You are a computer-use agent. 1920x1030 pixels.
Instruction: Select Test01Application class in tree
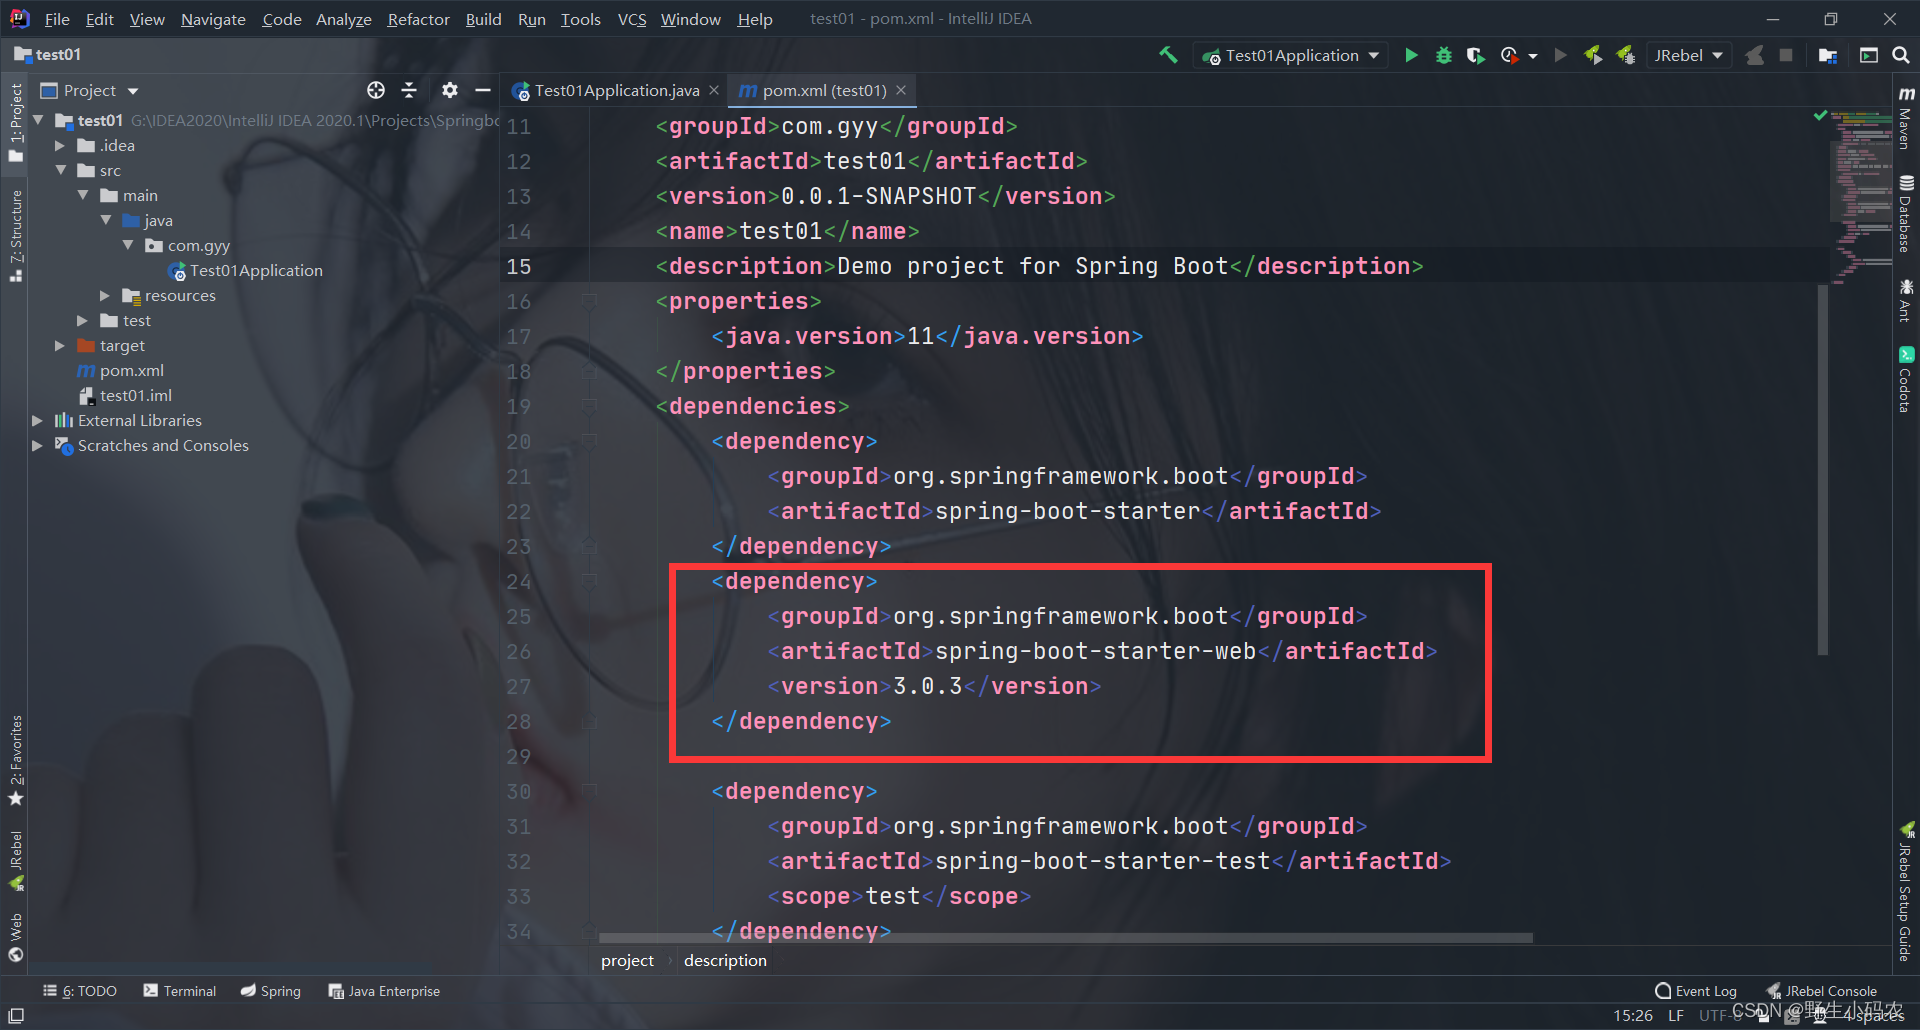[256, 271]
